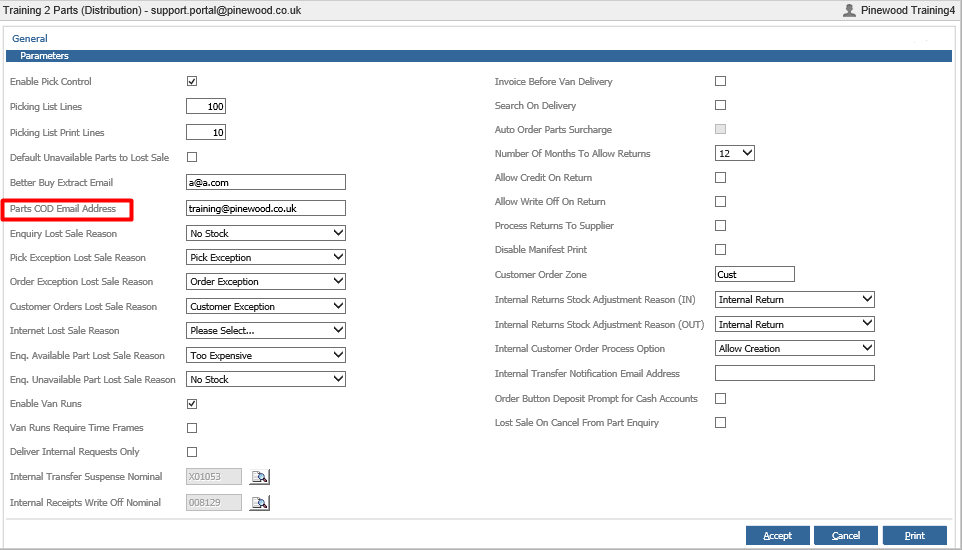The image size is (962, 550).
Task: Tick Lost Sale On Cancel From Part Enquiry
Action: pyautogui.click(x=720, y=422)
